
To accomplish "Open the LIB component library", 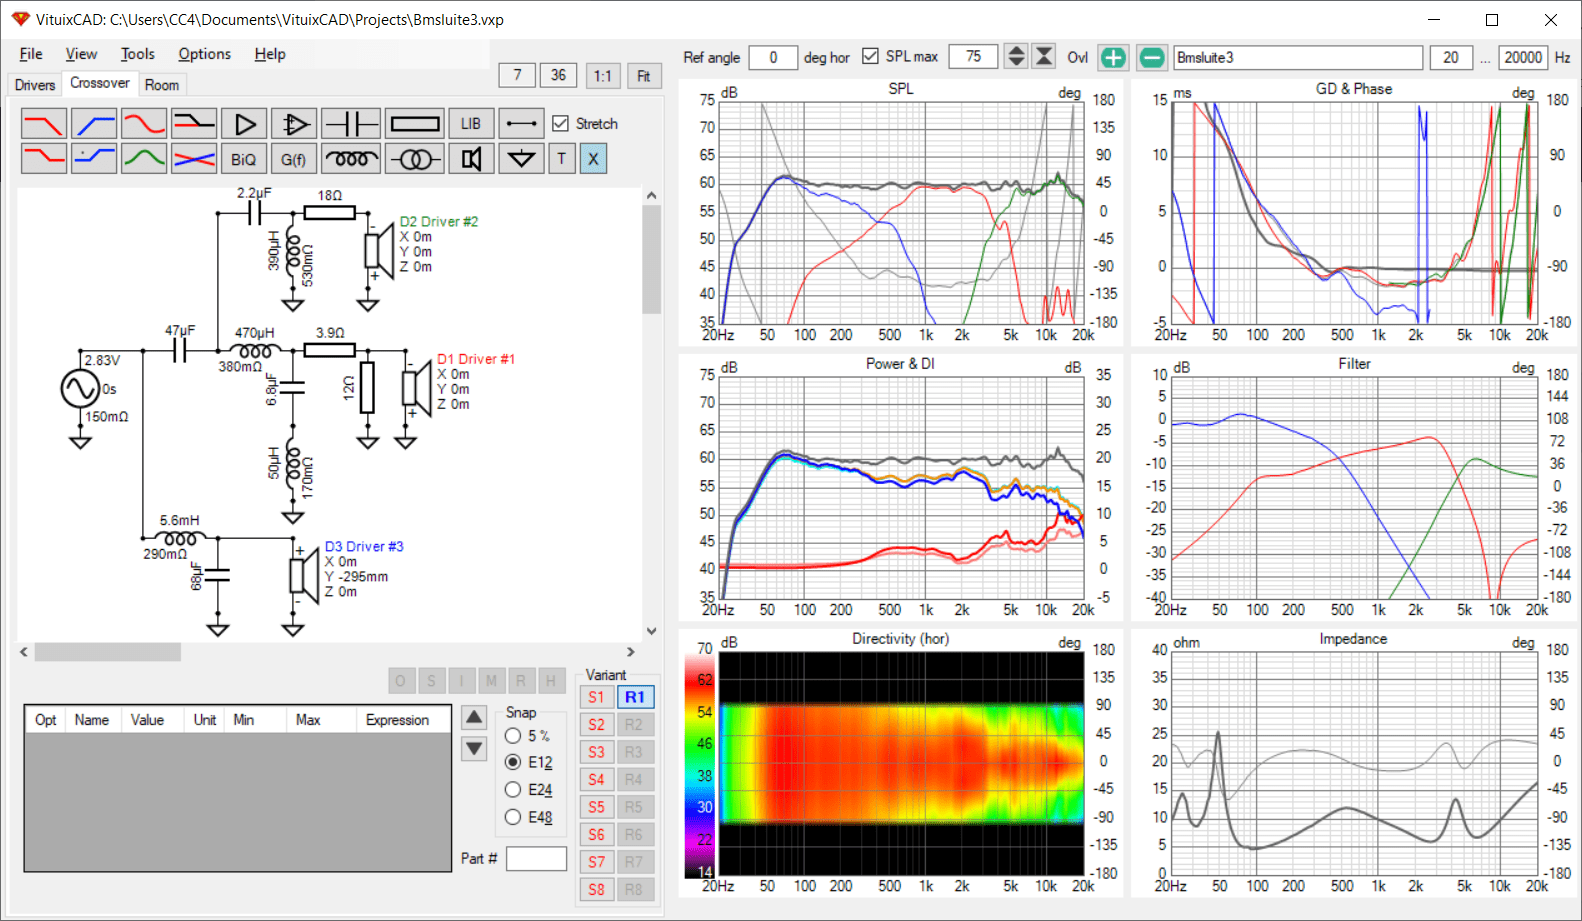I will 471,124.
